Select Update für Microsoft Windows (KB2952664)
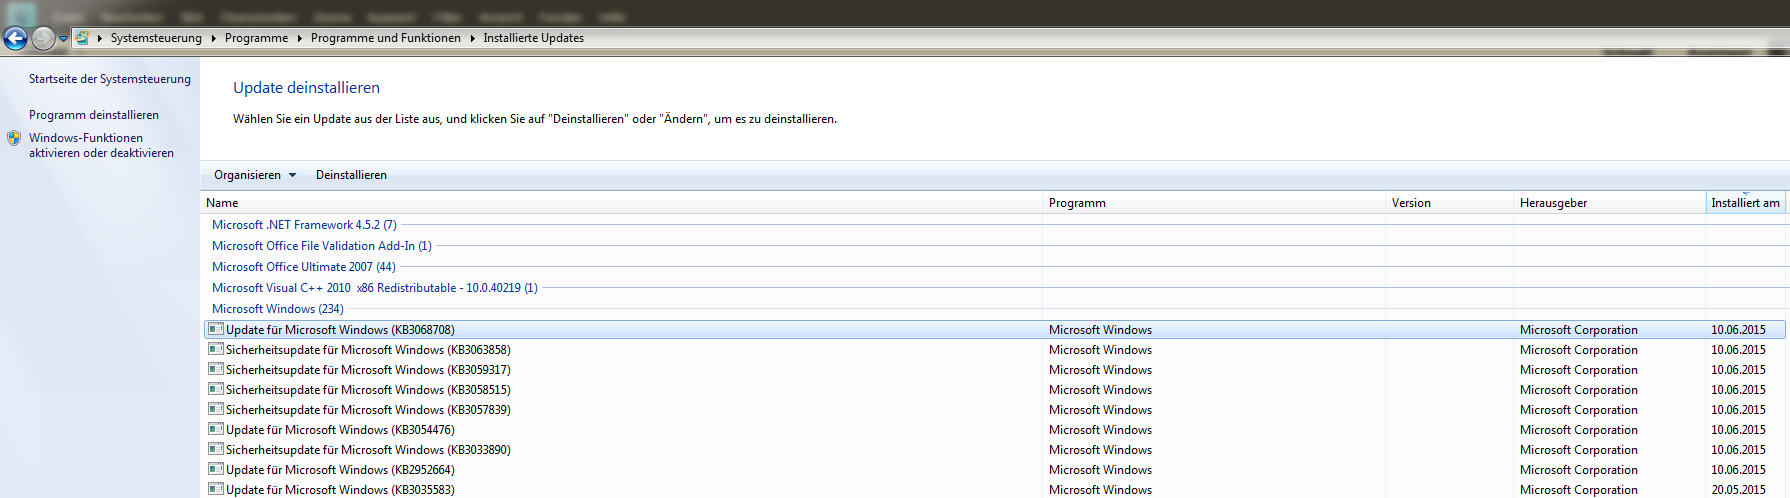 pyautogui.click(x=340, y=470)
